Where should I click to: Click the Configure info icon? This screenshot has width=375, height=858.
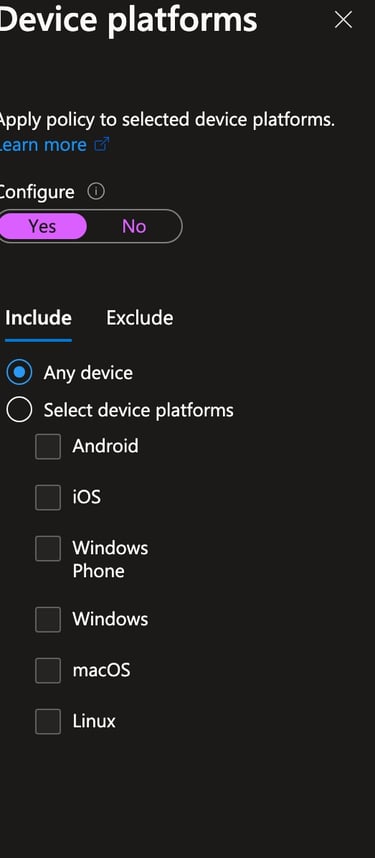pos(96,192)
